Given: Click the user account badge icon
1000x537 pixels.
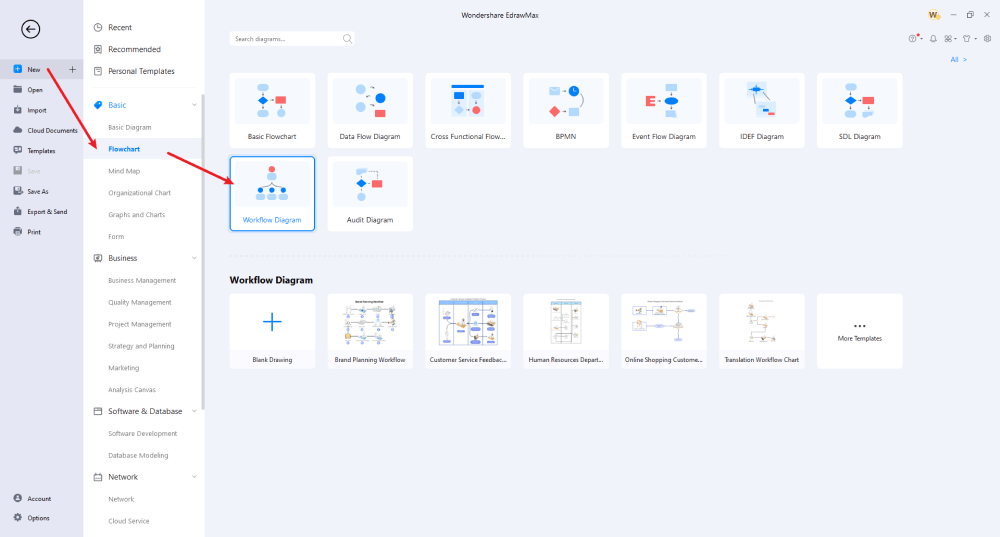Looking at the screenshot, I should (934, 15).
